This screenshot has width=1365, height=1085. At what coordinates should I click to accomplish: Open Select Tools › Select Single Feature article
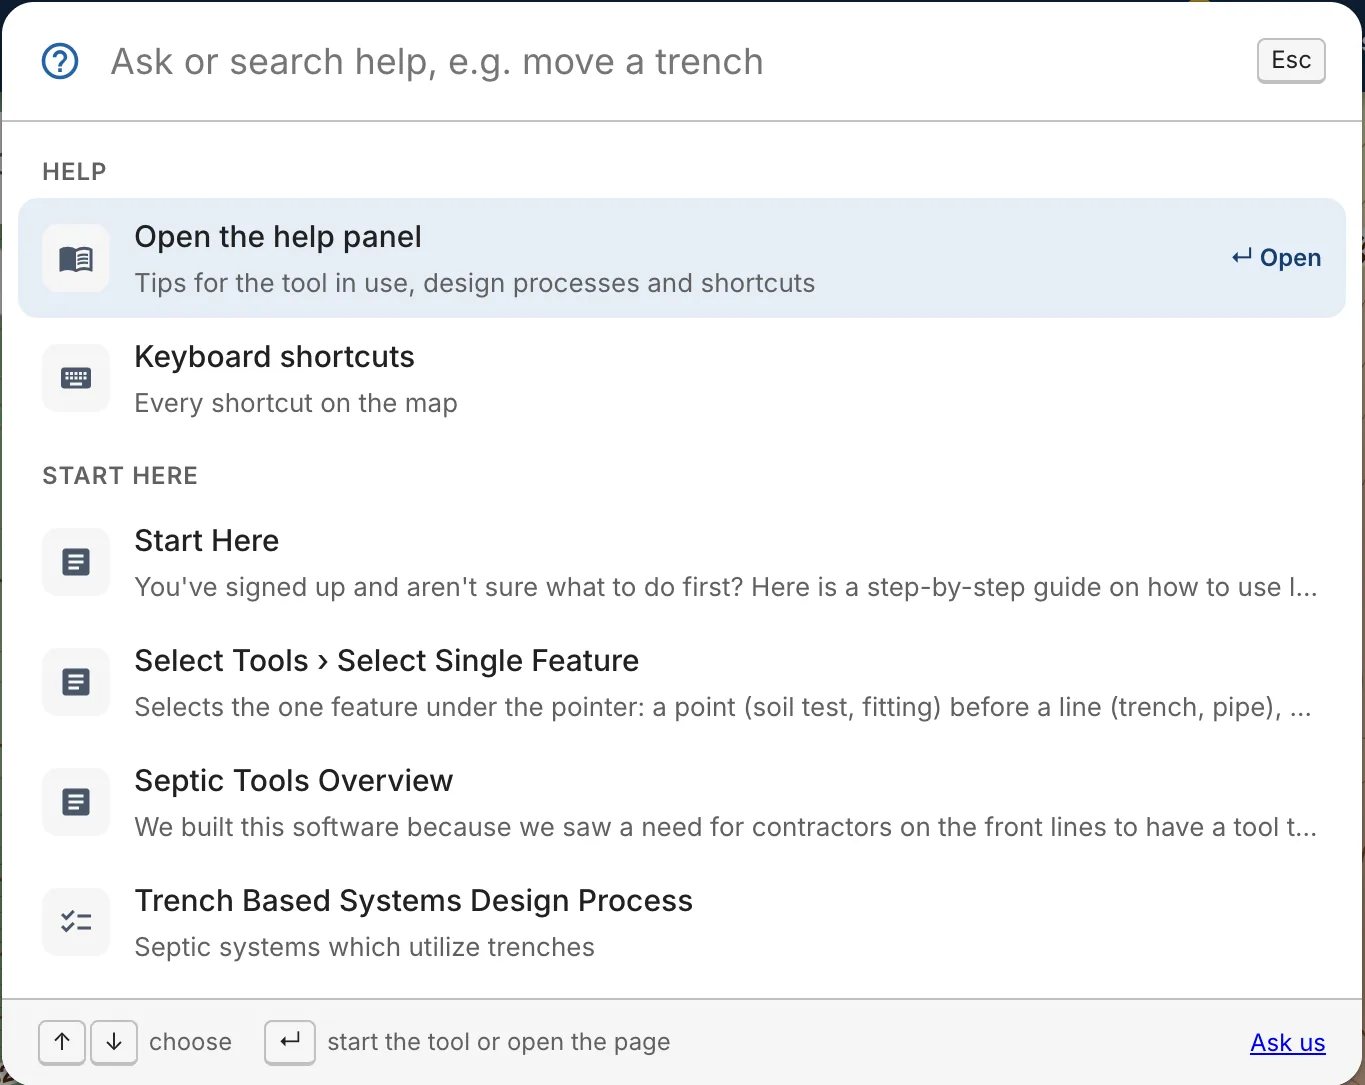click(x=682, y=682)
